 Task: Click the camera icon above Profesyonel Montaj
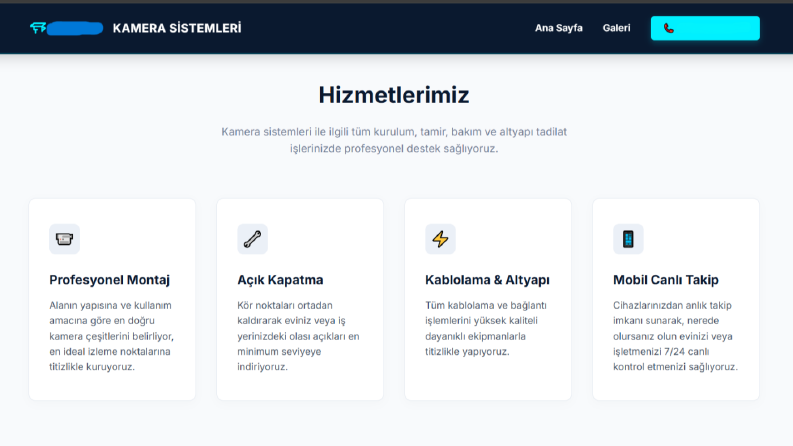click(64, 239)
